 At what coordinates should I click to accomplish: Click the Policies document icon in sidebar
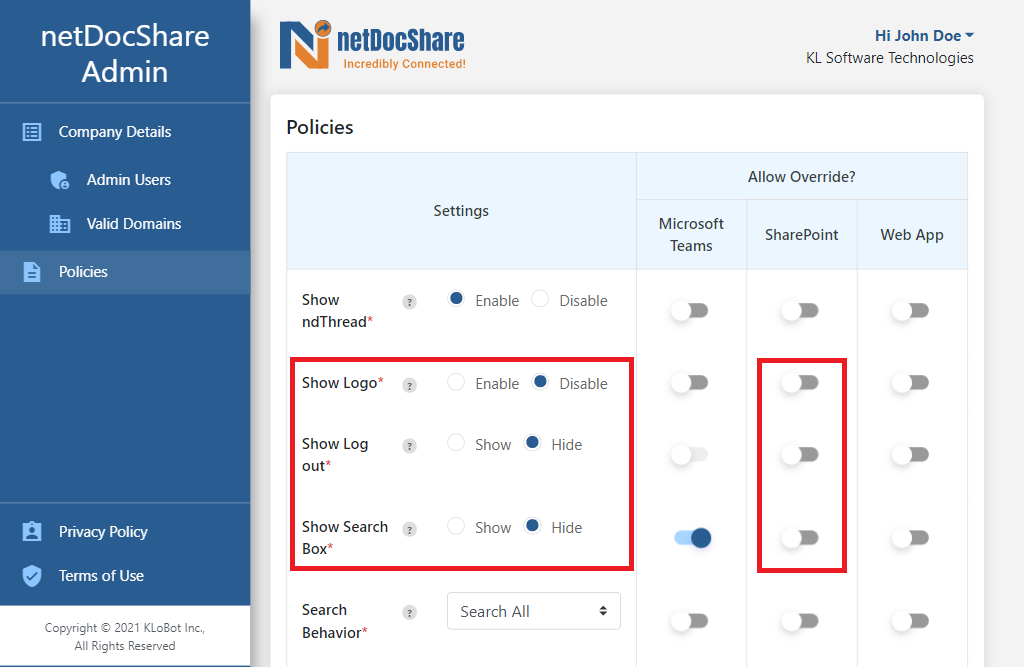pos(31,272)
